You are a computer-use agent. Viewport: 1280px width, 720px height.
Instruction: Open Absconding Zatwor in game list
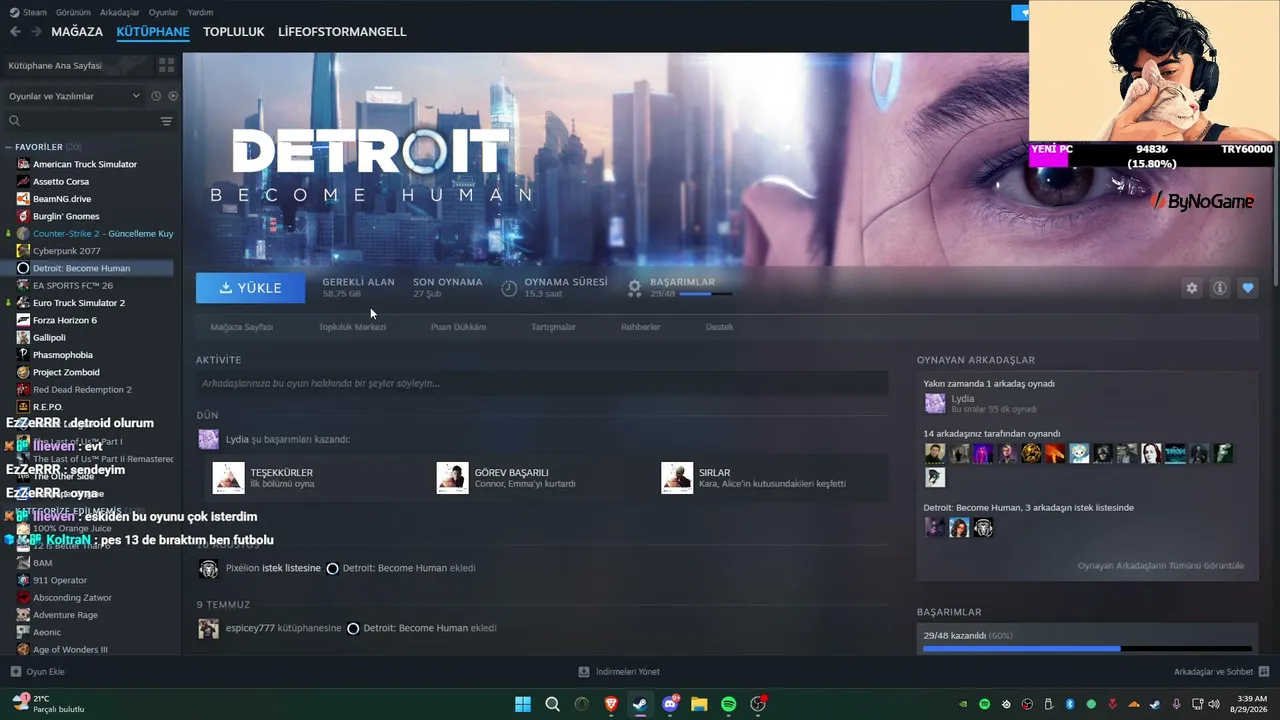pyautogui.click(x=72, y=597)
